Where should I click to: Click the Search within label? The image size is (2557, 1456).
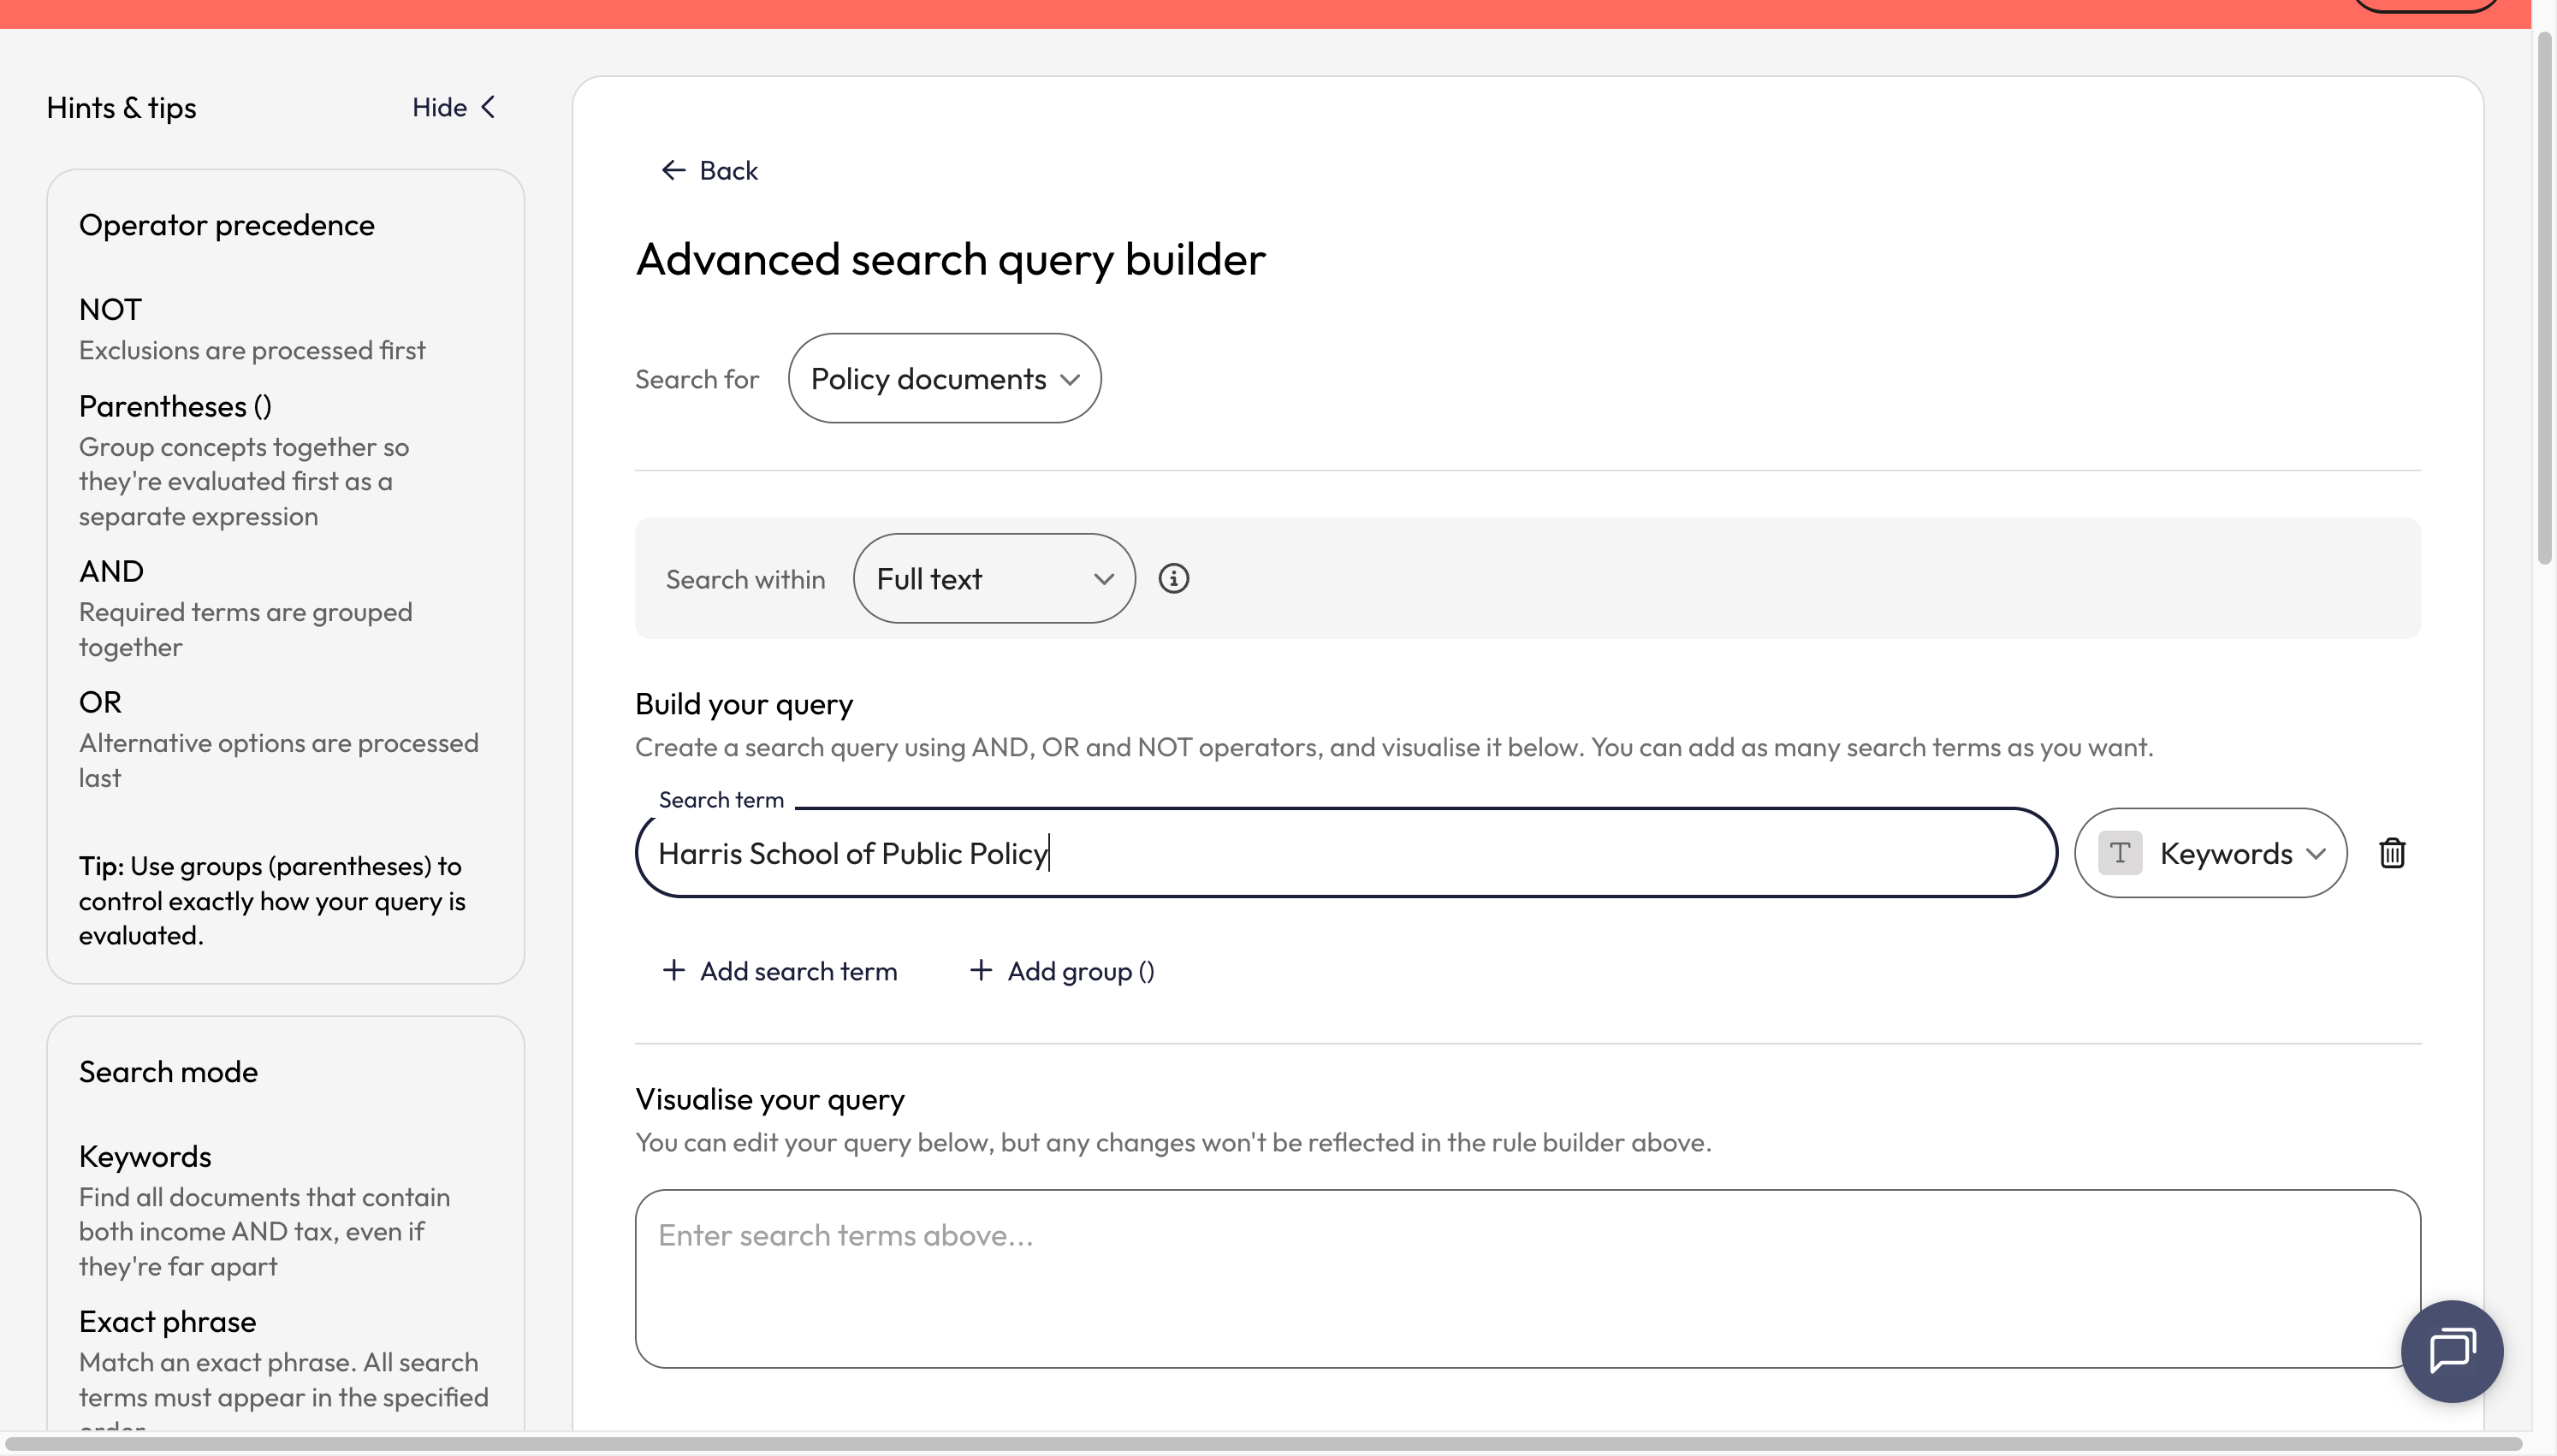click(x=745, y=580)
